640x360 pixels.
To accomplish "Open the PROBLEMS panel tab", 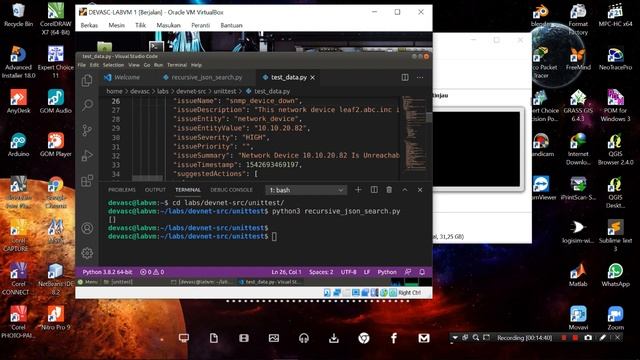I will pyautogui.click(x=122, y=190).
